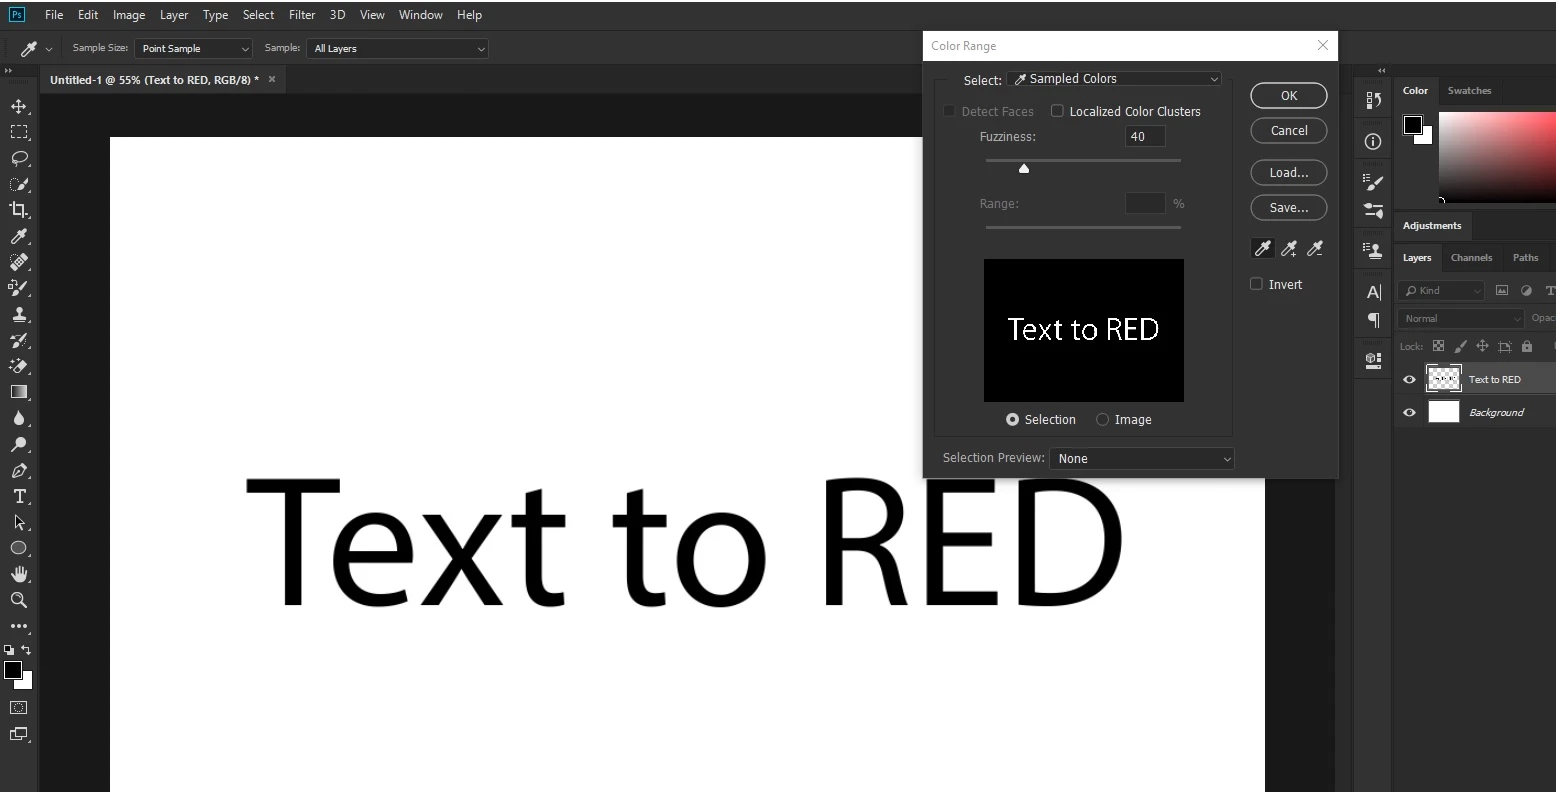Viewport: 1556px width, 792px height.
Task: Select the Eyedropper tool in the left toolbar
Action: [19, 236]
